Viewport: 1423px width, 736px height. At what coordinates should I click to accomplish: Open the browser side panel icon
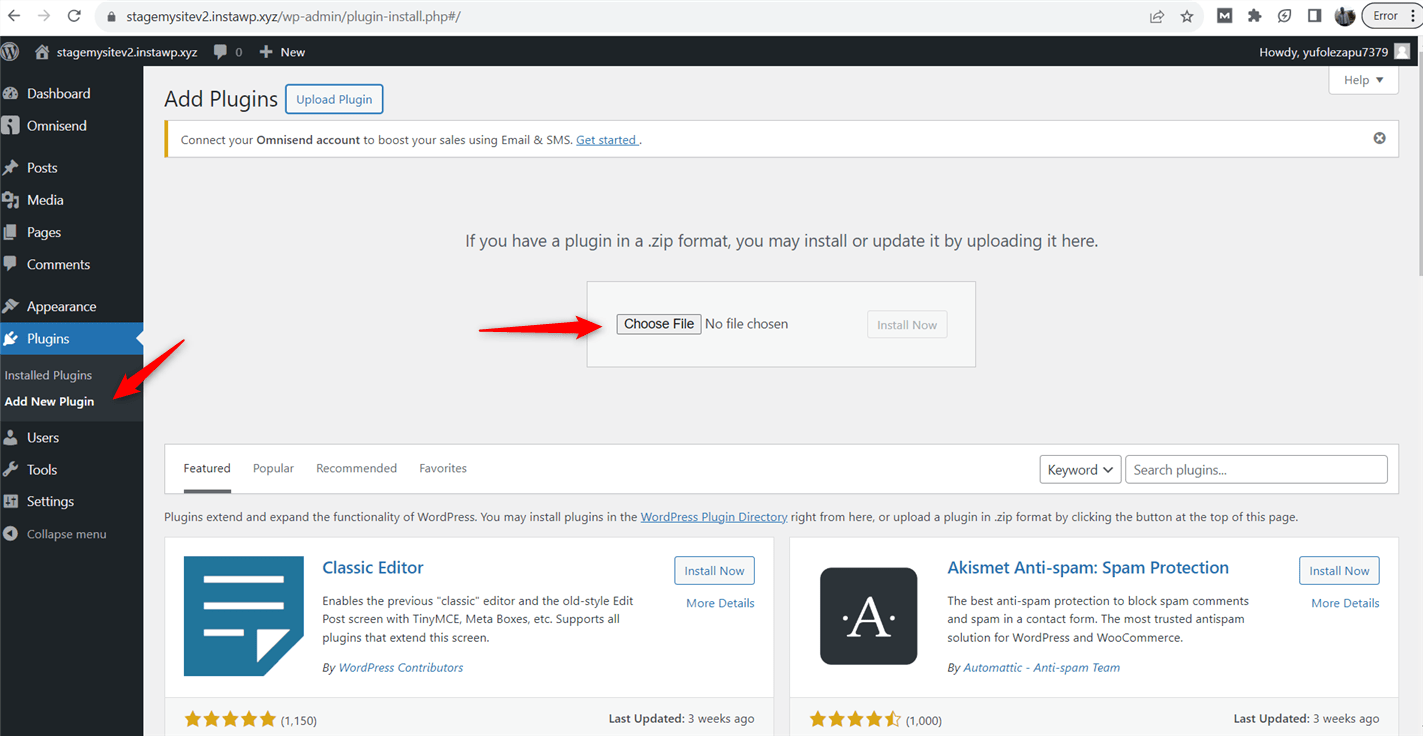pyautogui.click(x=1314, y=16)
